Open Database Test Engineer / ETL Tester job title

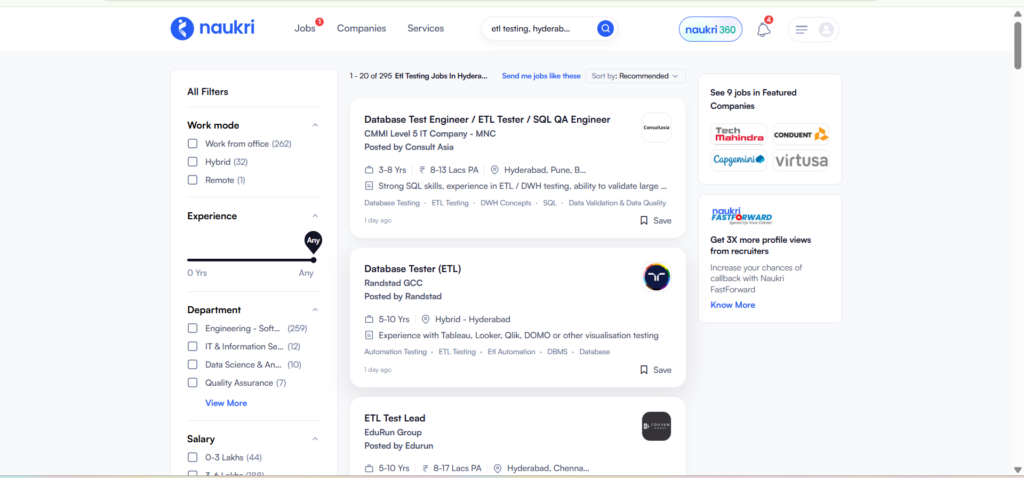click(487, 120)
